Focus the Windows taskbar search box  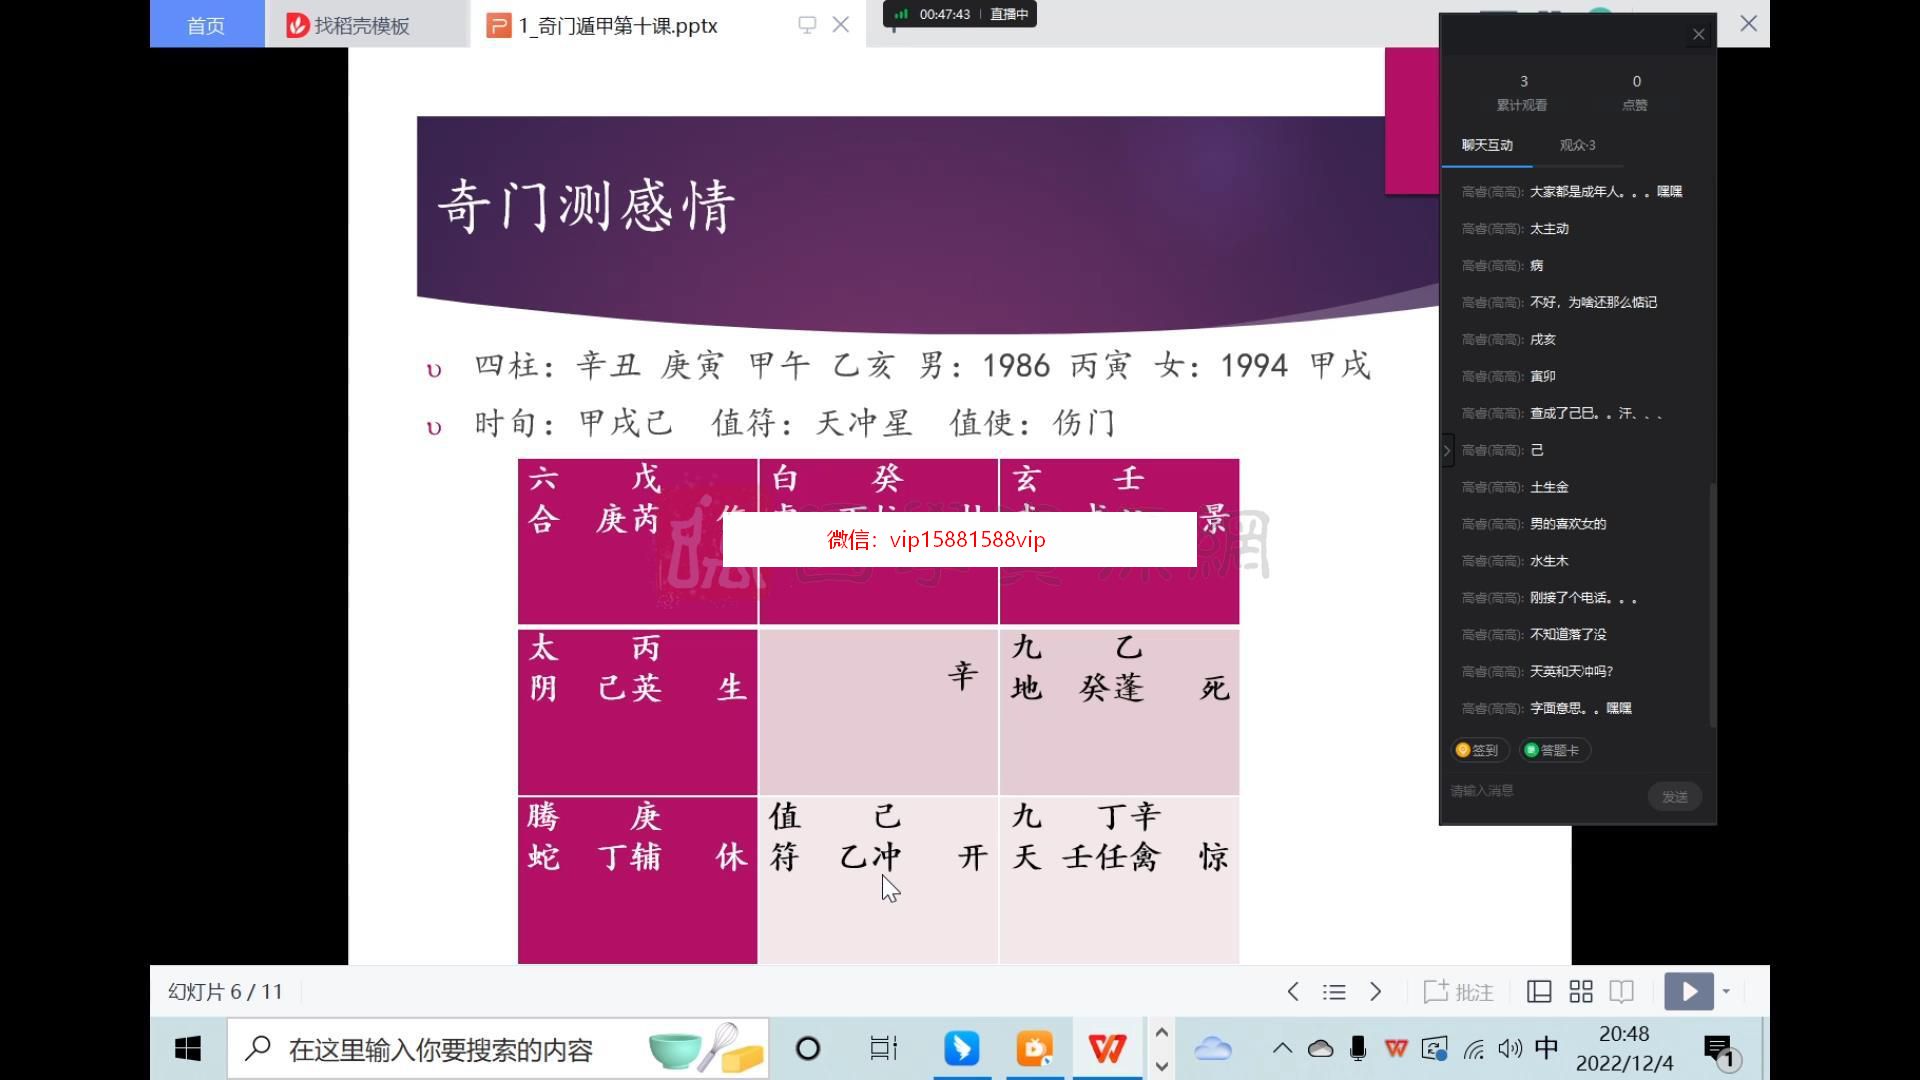pyautogui.click(x=498, y=1049)
